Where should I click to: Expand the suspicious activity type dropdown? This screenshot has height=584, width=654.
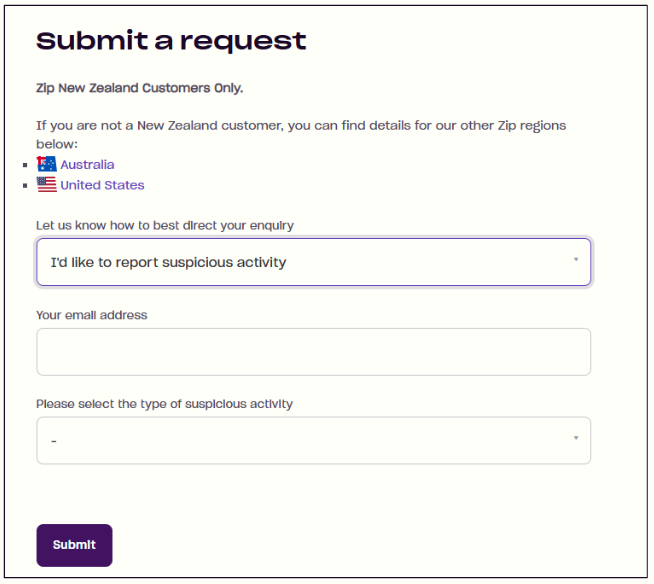[x=313, y=441]
